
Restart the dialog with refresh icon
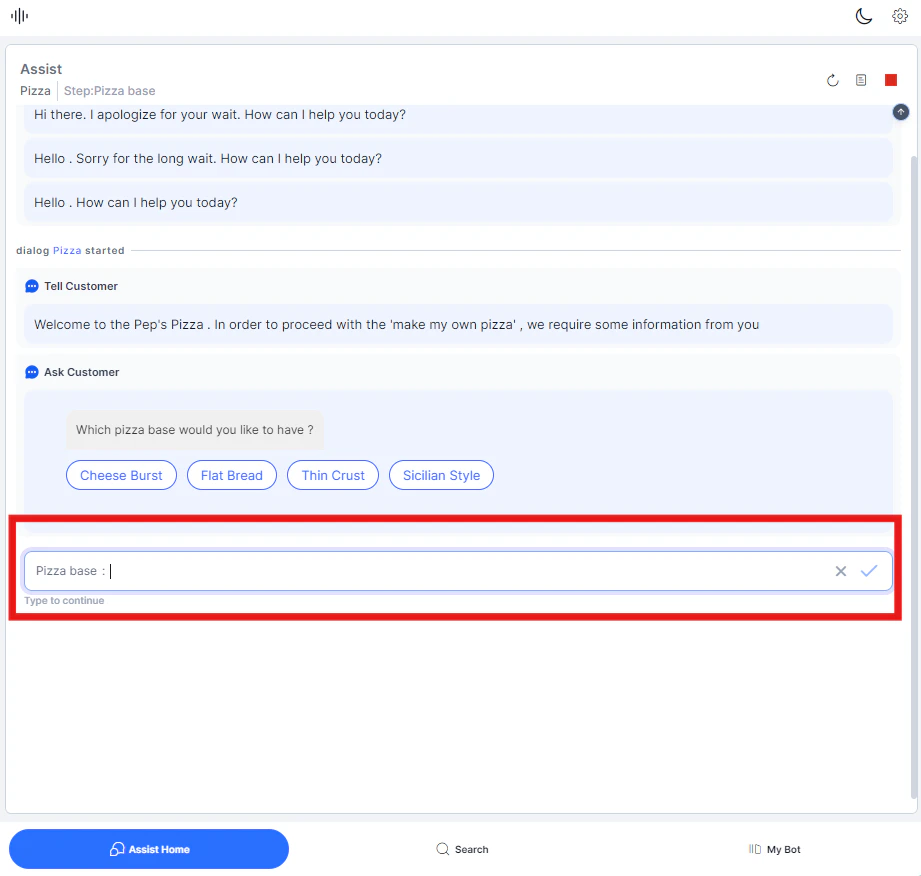832,80
